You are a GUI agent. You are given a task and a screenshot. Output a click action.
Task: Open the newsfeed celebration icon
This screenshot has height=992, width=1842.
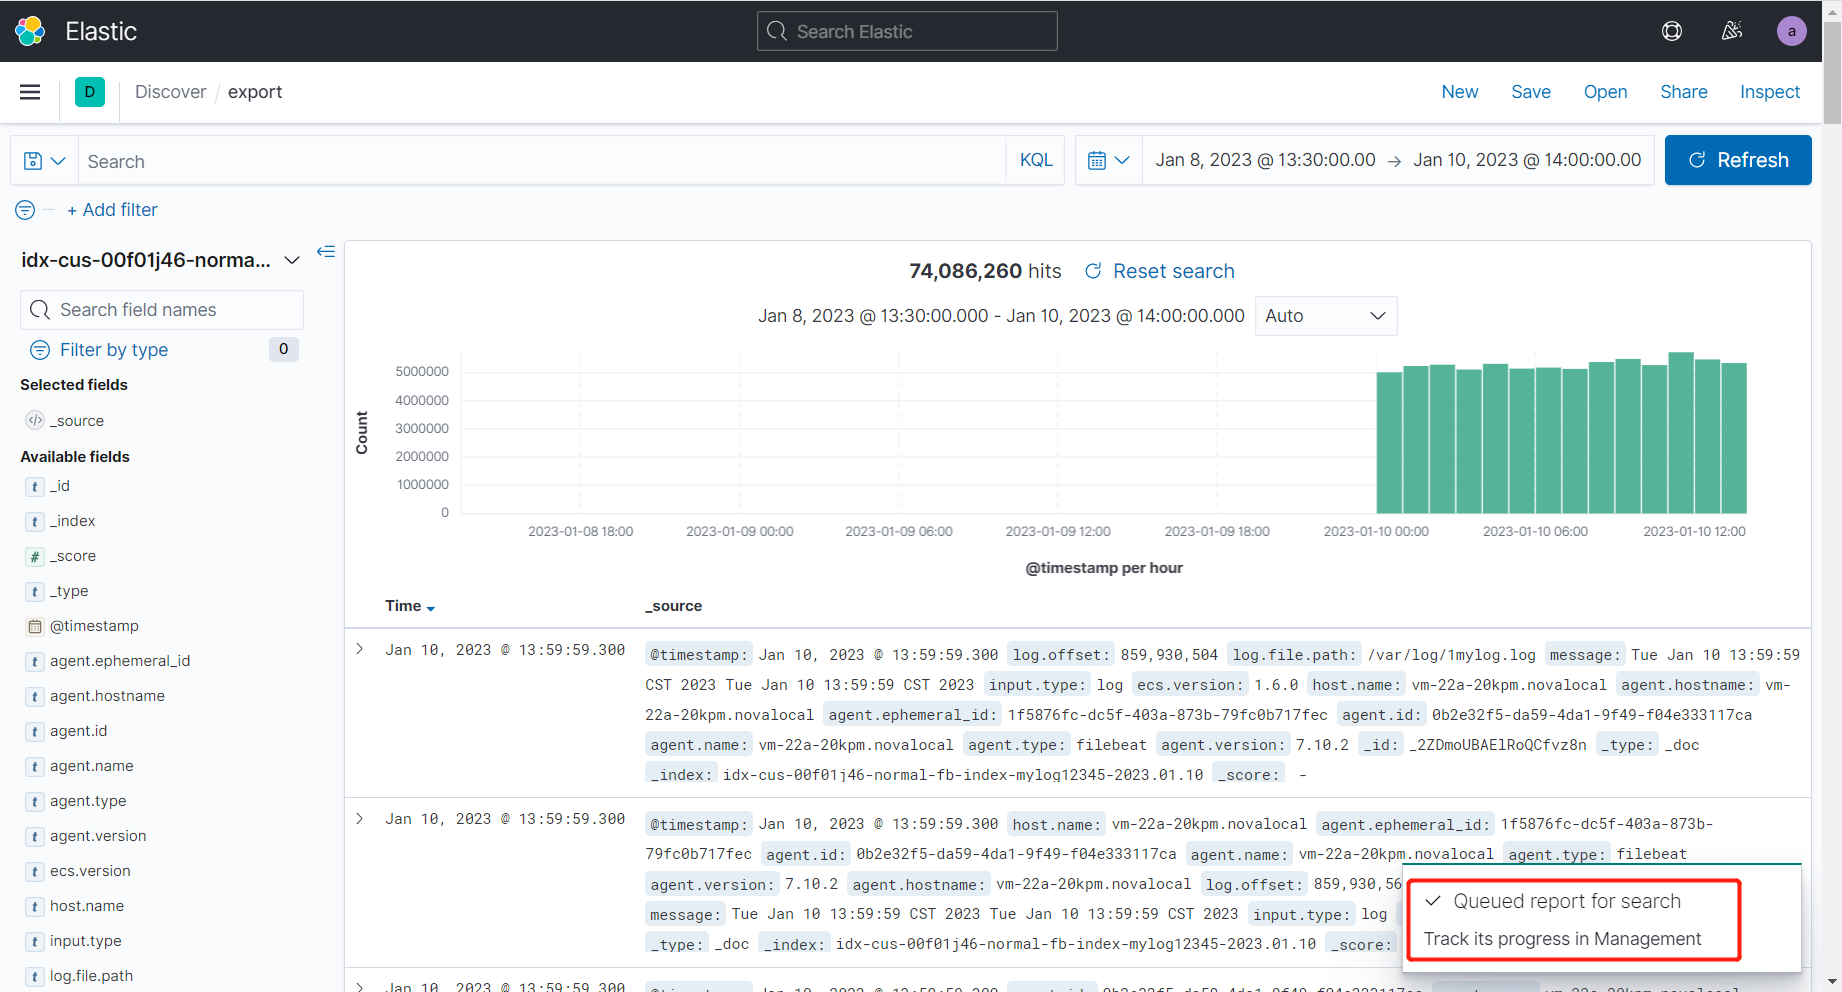pos(1732,31)
